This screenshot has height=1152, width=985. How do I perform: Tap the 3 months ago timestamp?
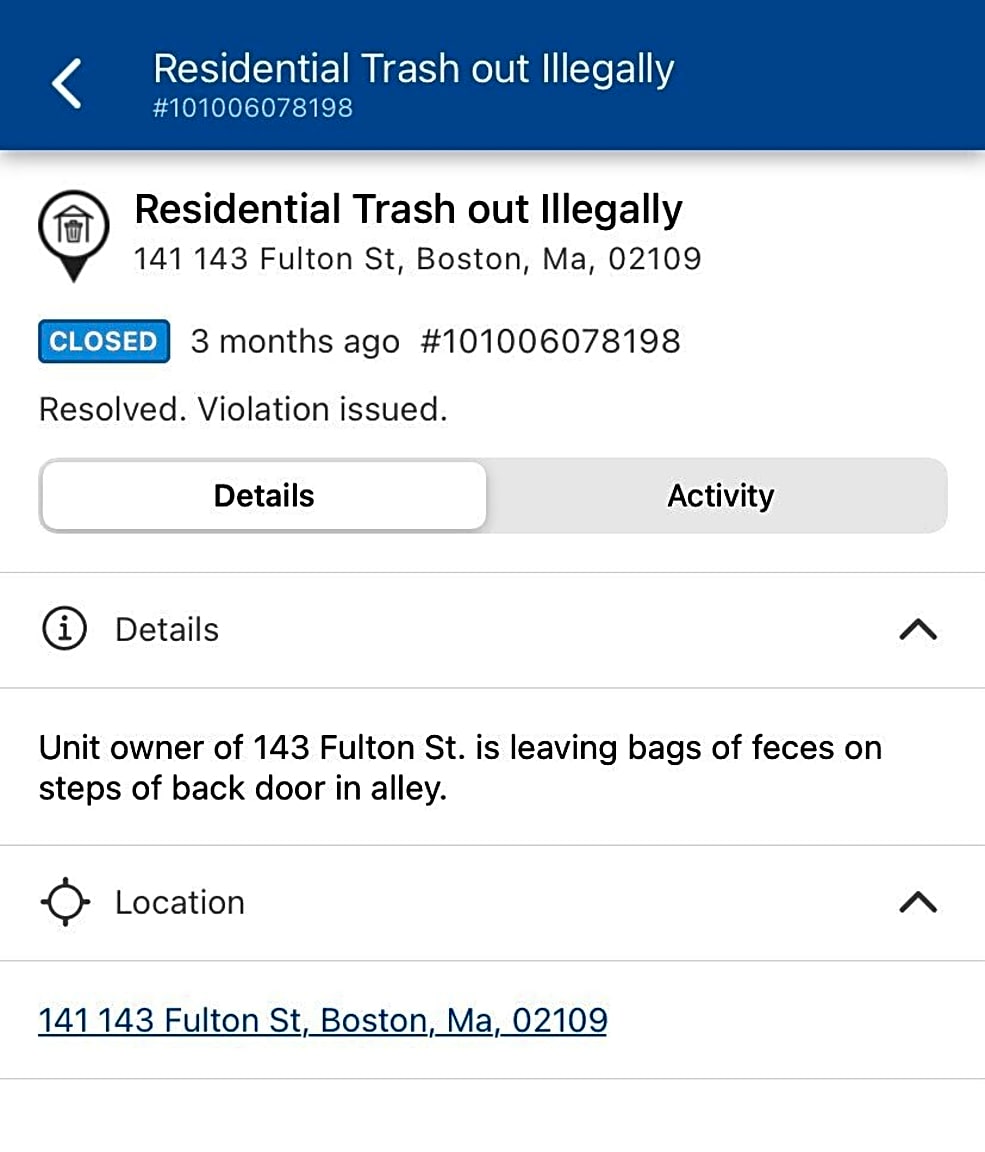click(295, 342)
